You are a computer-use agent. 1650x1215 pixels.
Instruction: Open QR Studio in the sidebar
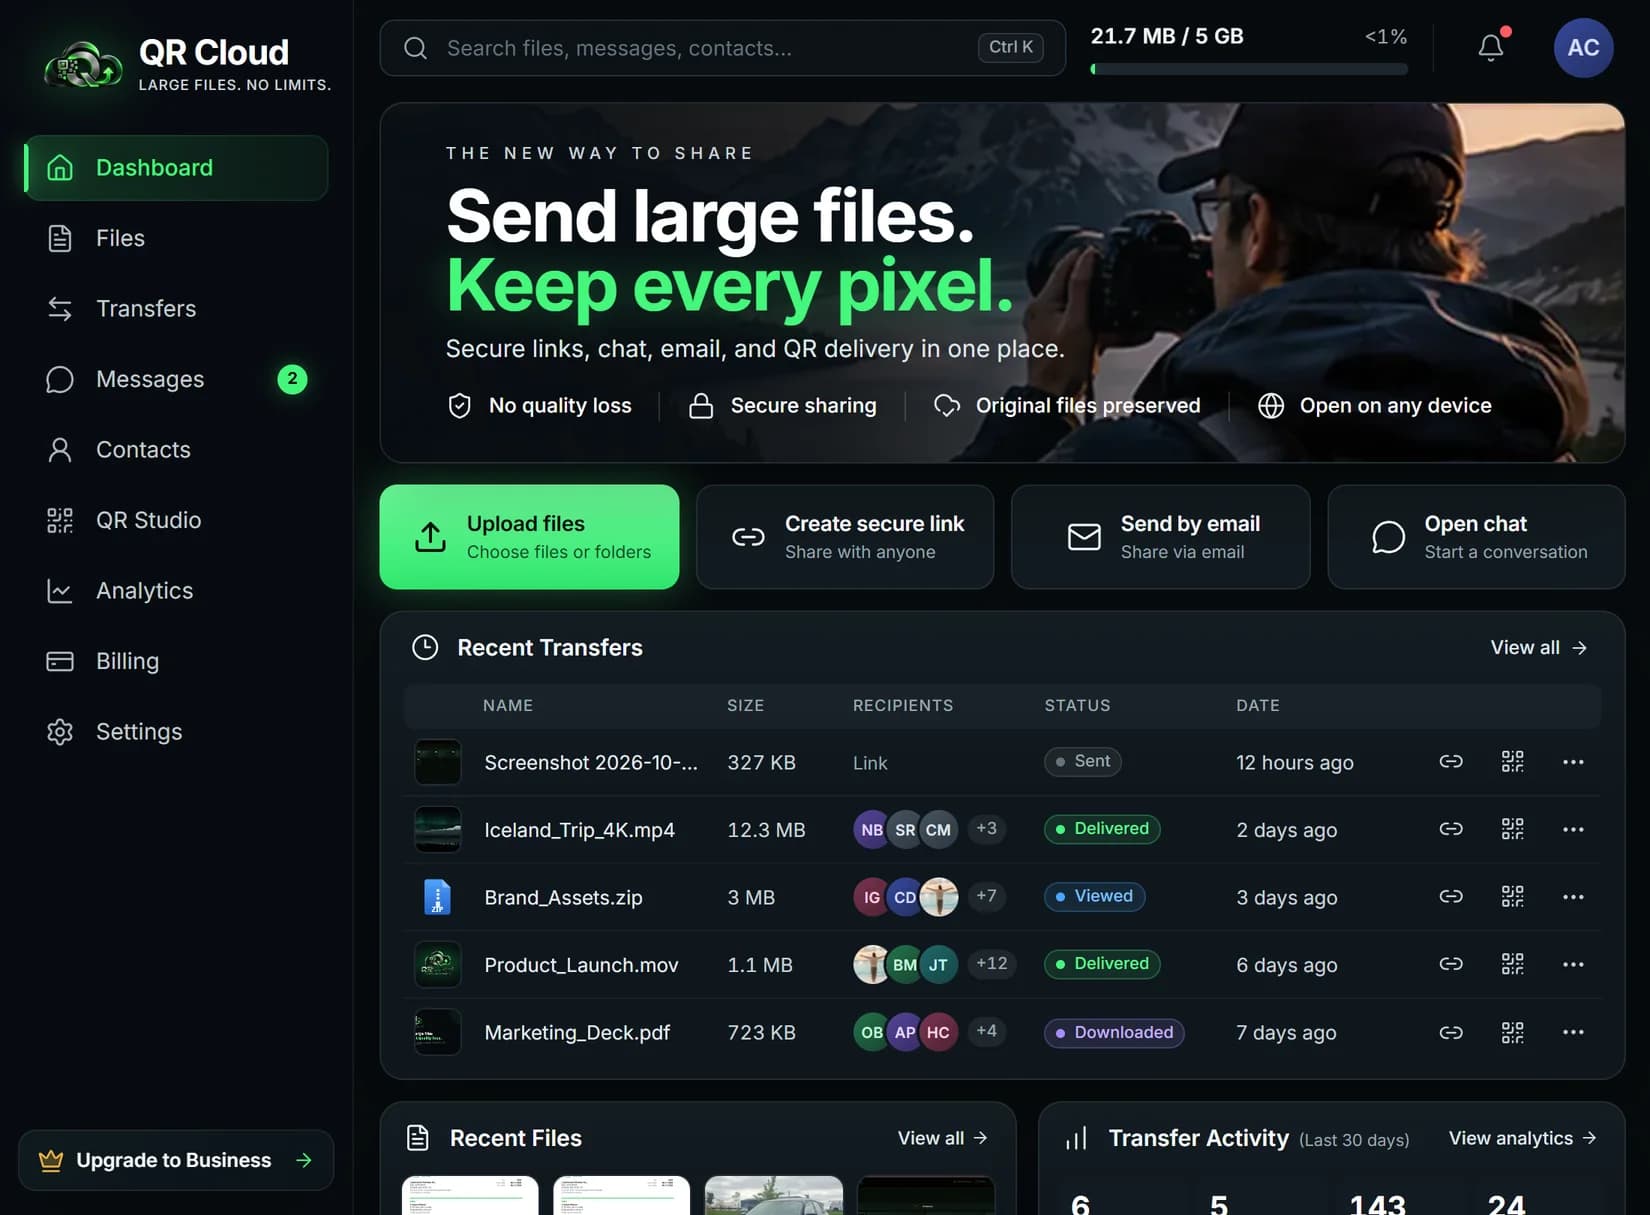pyautogui.click(x=176, y=520)
